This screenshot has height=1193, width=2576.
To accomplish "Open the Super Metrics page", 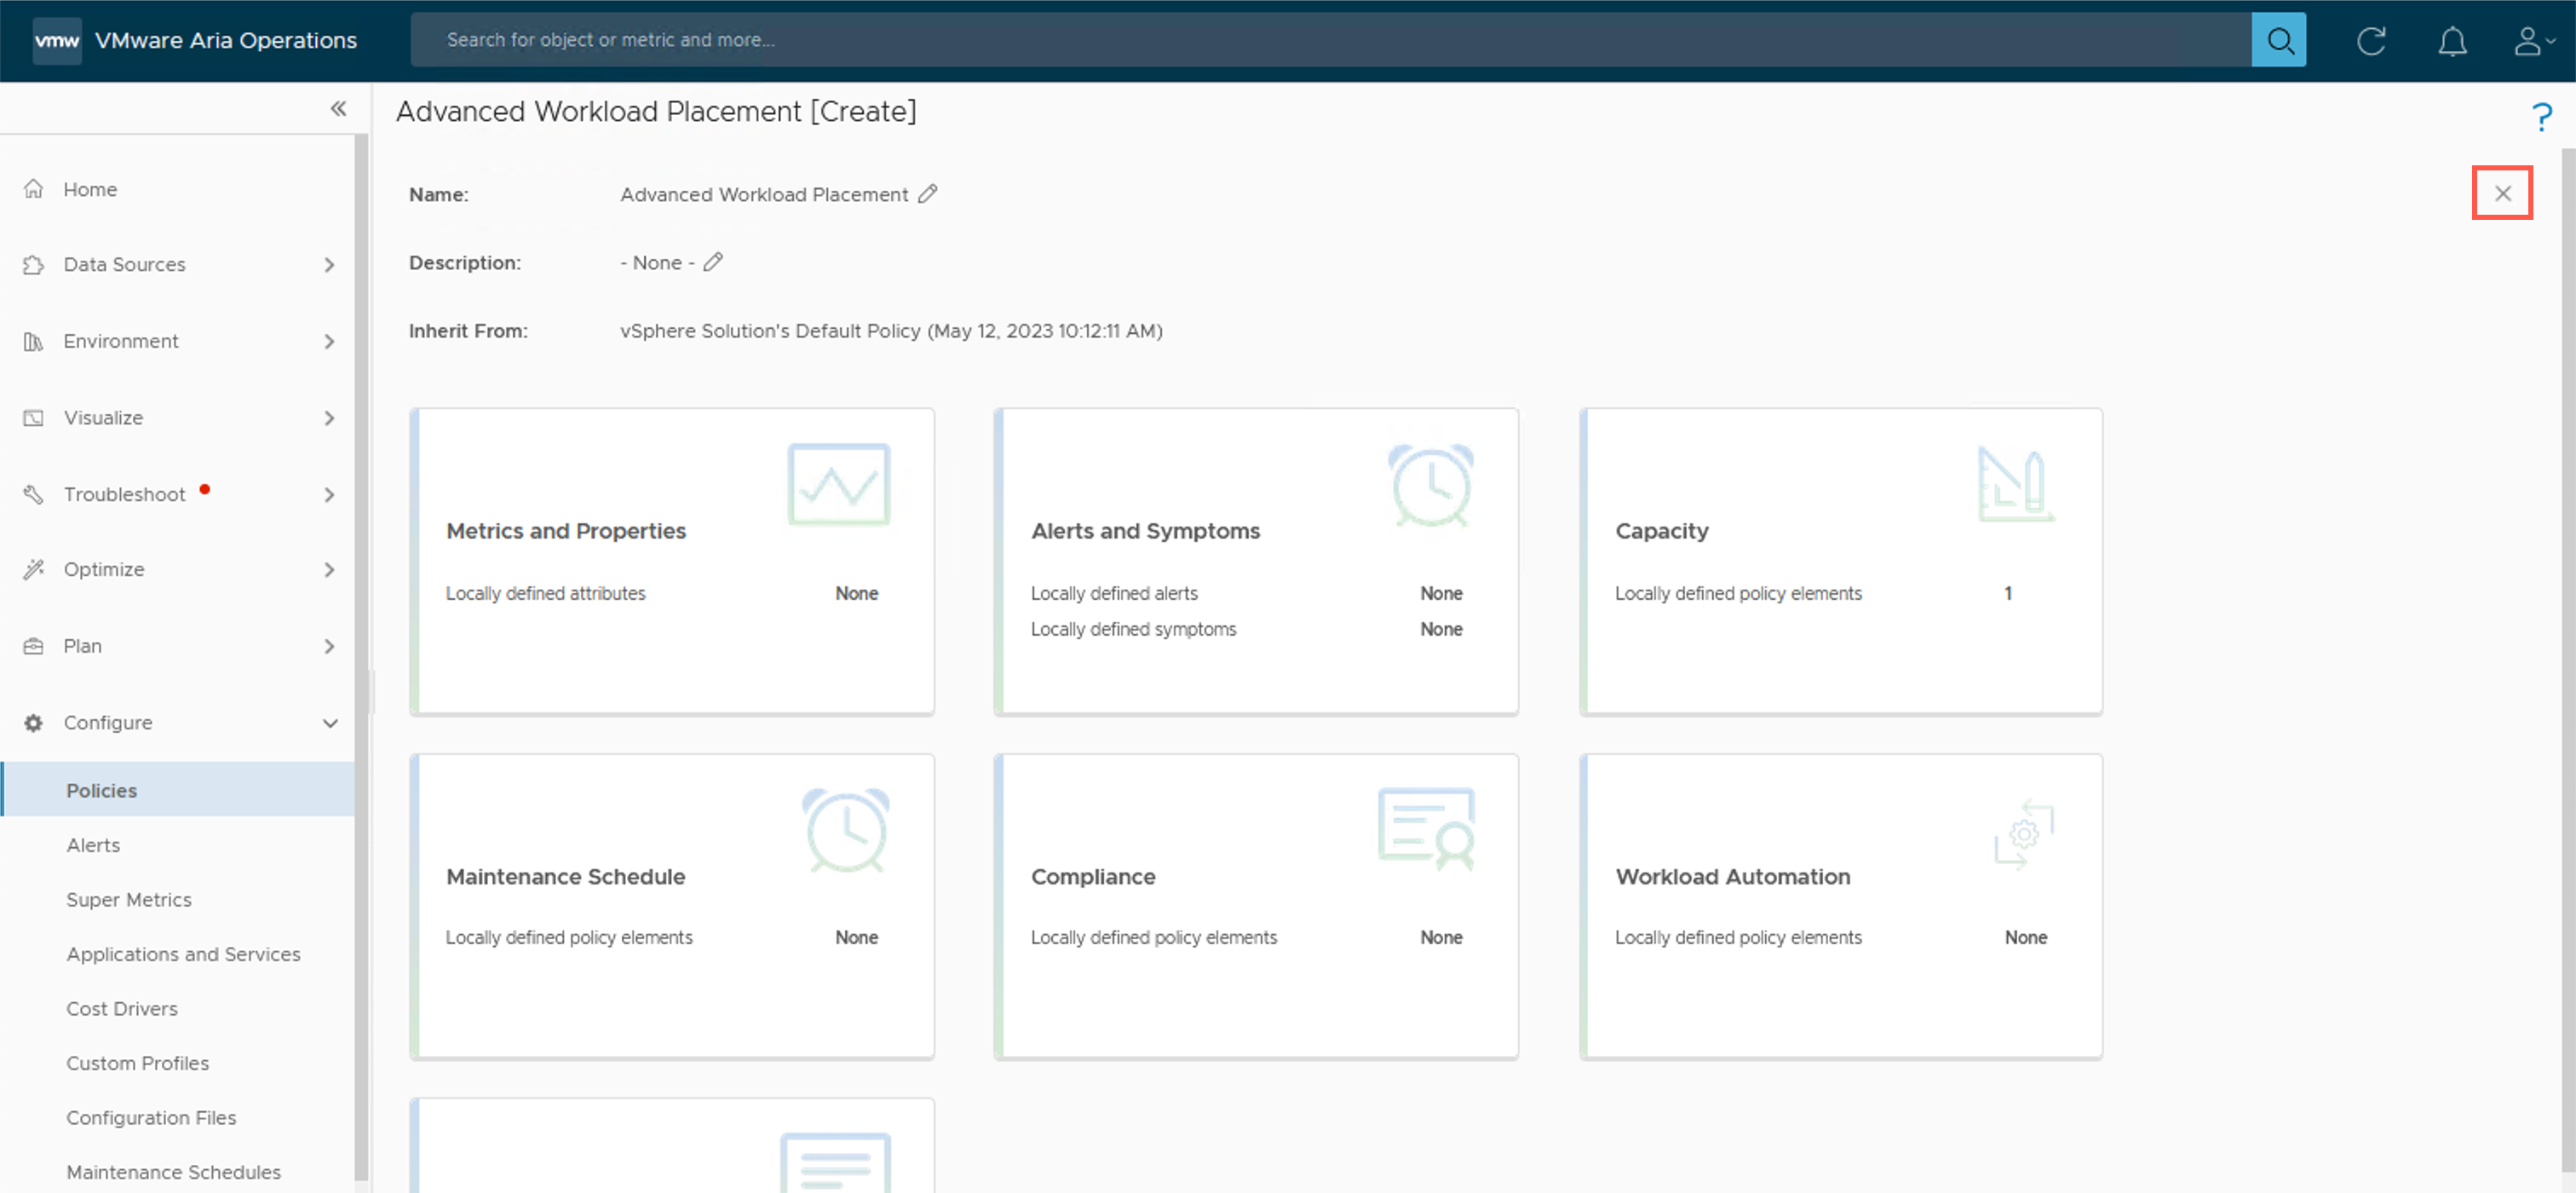I will click(128, 899).
